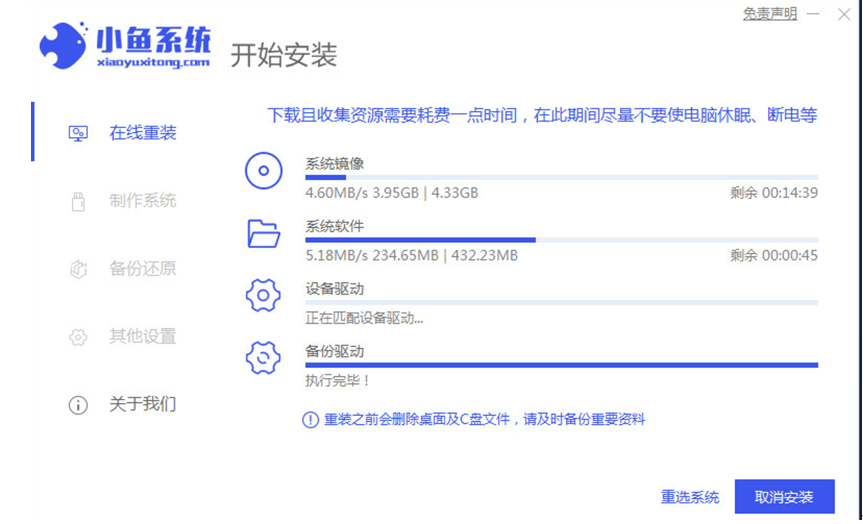Click the folder icon for 系统软件

pos(264,234)
